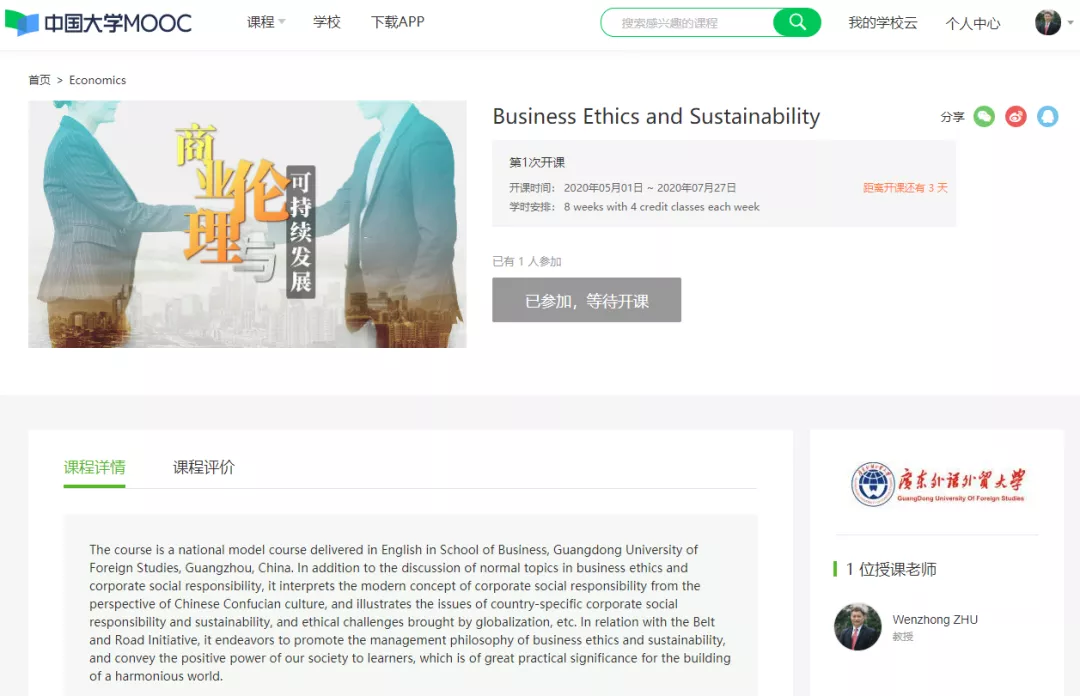Click the green search magnifier button
1080x696 pixels.
coord(797,22)
